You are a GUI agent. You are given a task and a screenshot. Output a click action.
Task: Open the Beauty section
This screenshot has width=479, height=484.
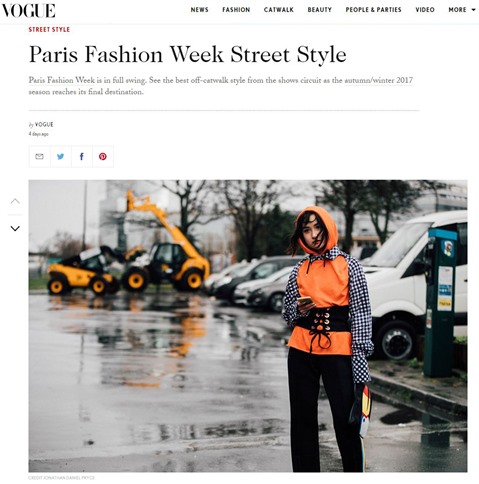click(x=319, y=10)
